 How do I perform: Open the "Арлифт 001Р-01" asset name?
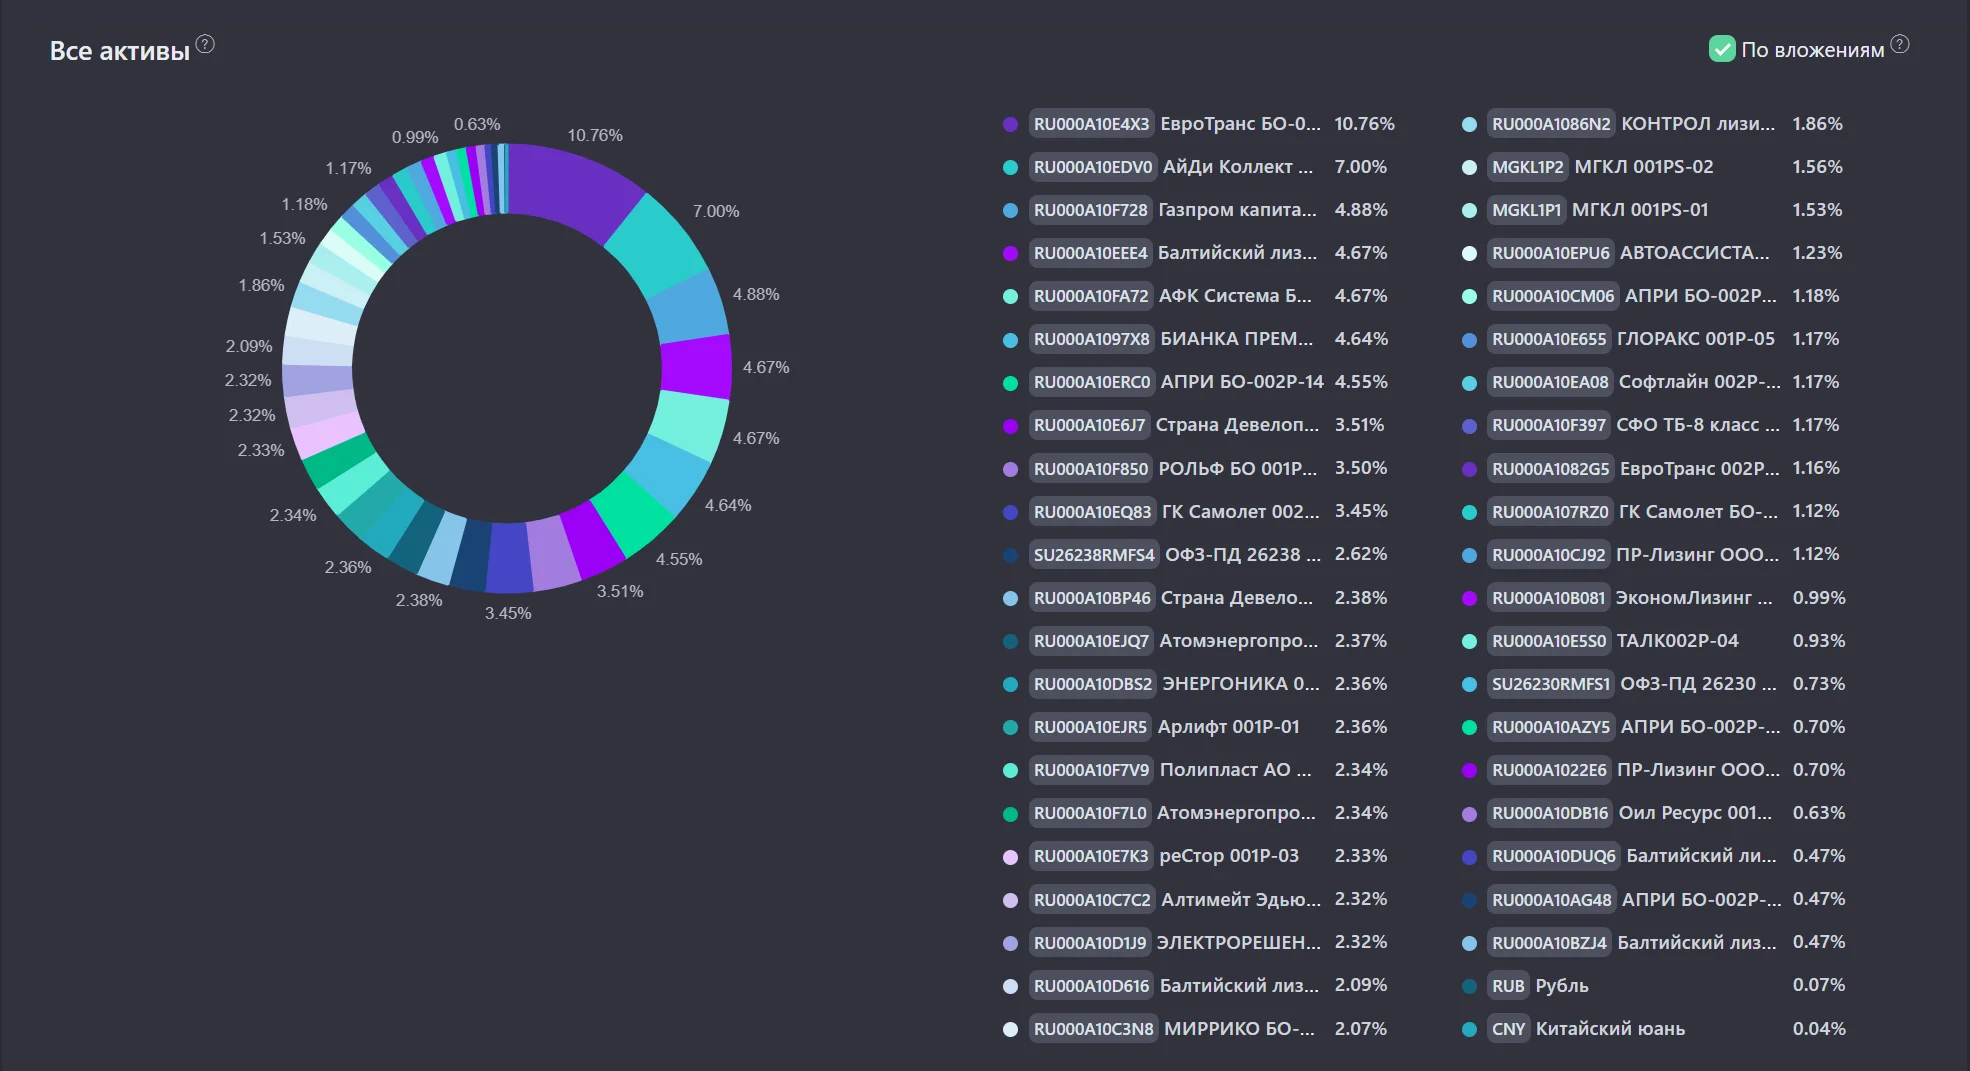pos(1229,727)
